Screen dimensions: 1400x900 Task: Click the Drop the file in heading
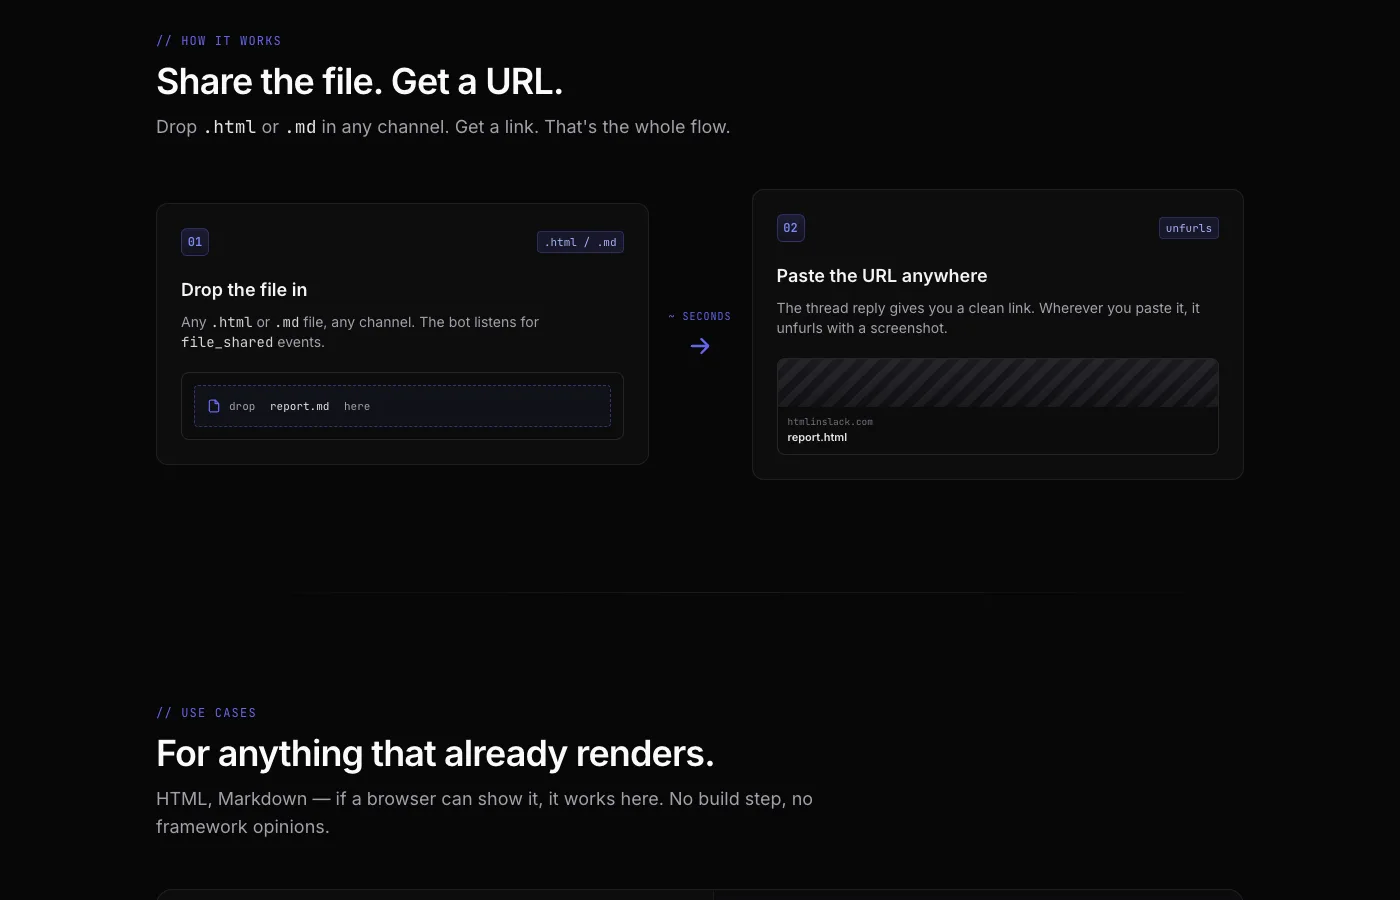click(x=244, y=290)
